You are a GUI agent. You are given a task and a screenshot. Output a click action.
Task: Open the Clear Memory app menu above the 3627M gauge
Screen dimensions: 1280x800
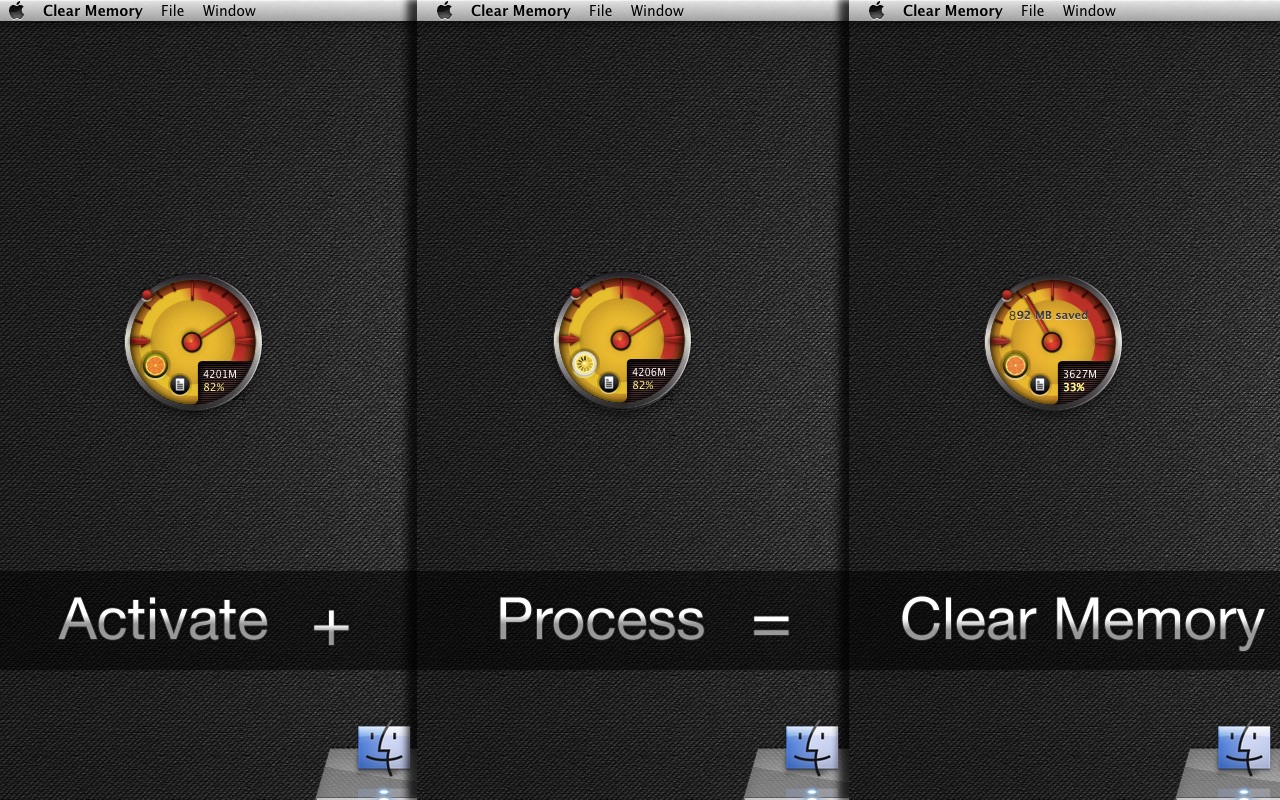coord(952,11)
